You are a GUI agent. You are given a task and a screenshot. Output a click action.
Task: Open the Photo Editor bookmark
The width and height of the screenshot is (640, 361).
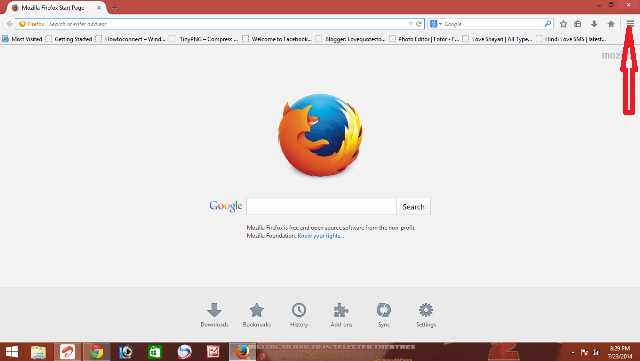click(x=424, y=39)
